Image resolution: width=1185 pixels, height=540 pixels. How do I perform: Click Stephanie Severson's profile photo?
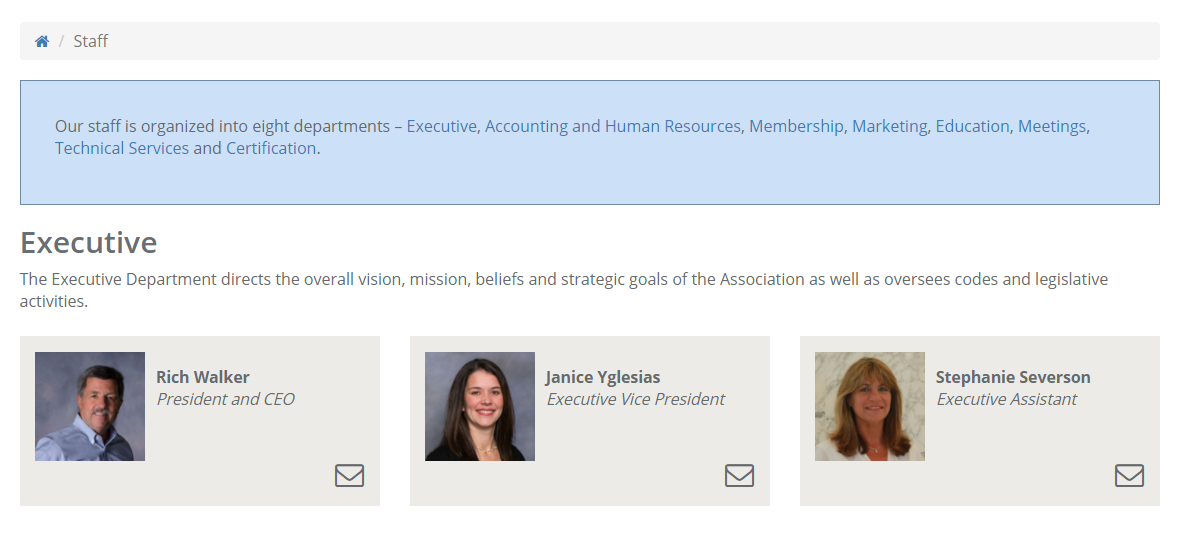tap(870, 406)
